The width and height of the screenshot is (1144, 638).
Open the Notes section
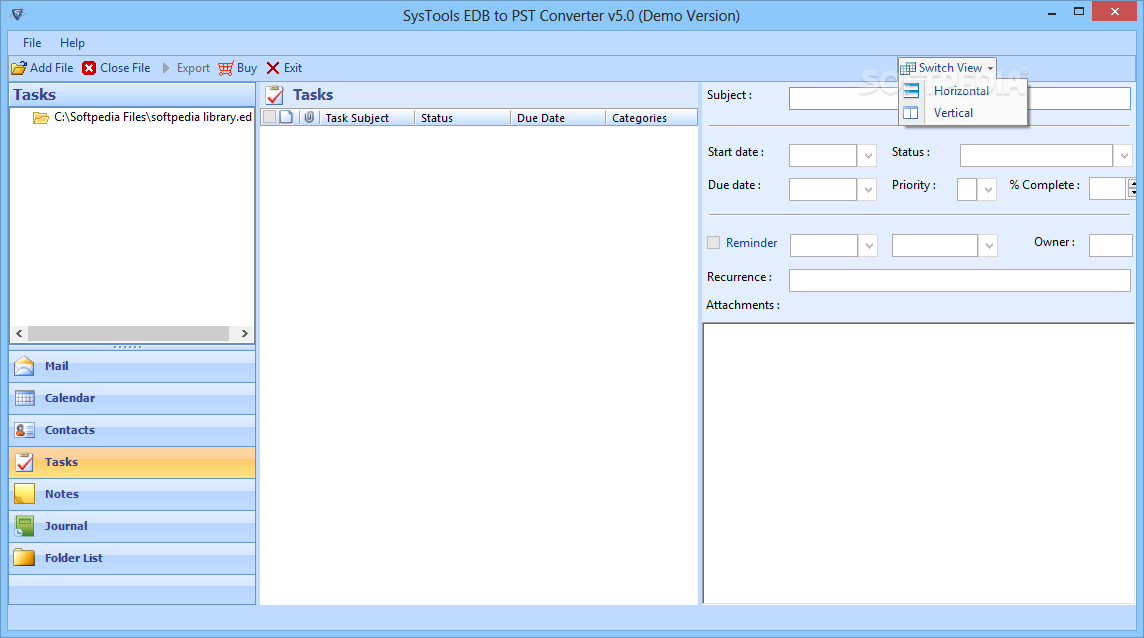pos(132,494)
